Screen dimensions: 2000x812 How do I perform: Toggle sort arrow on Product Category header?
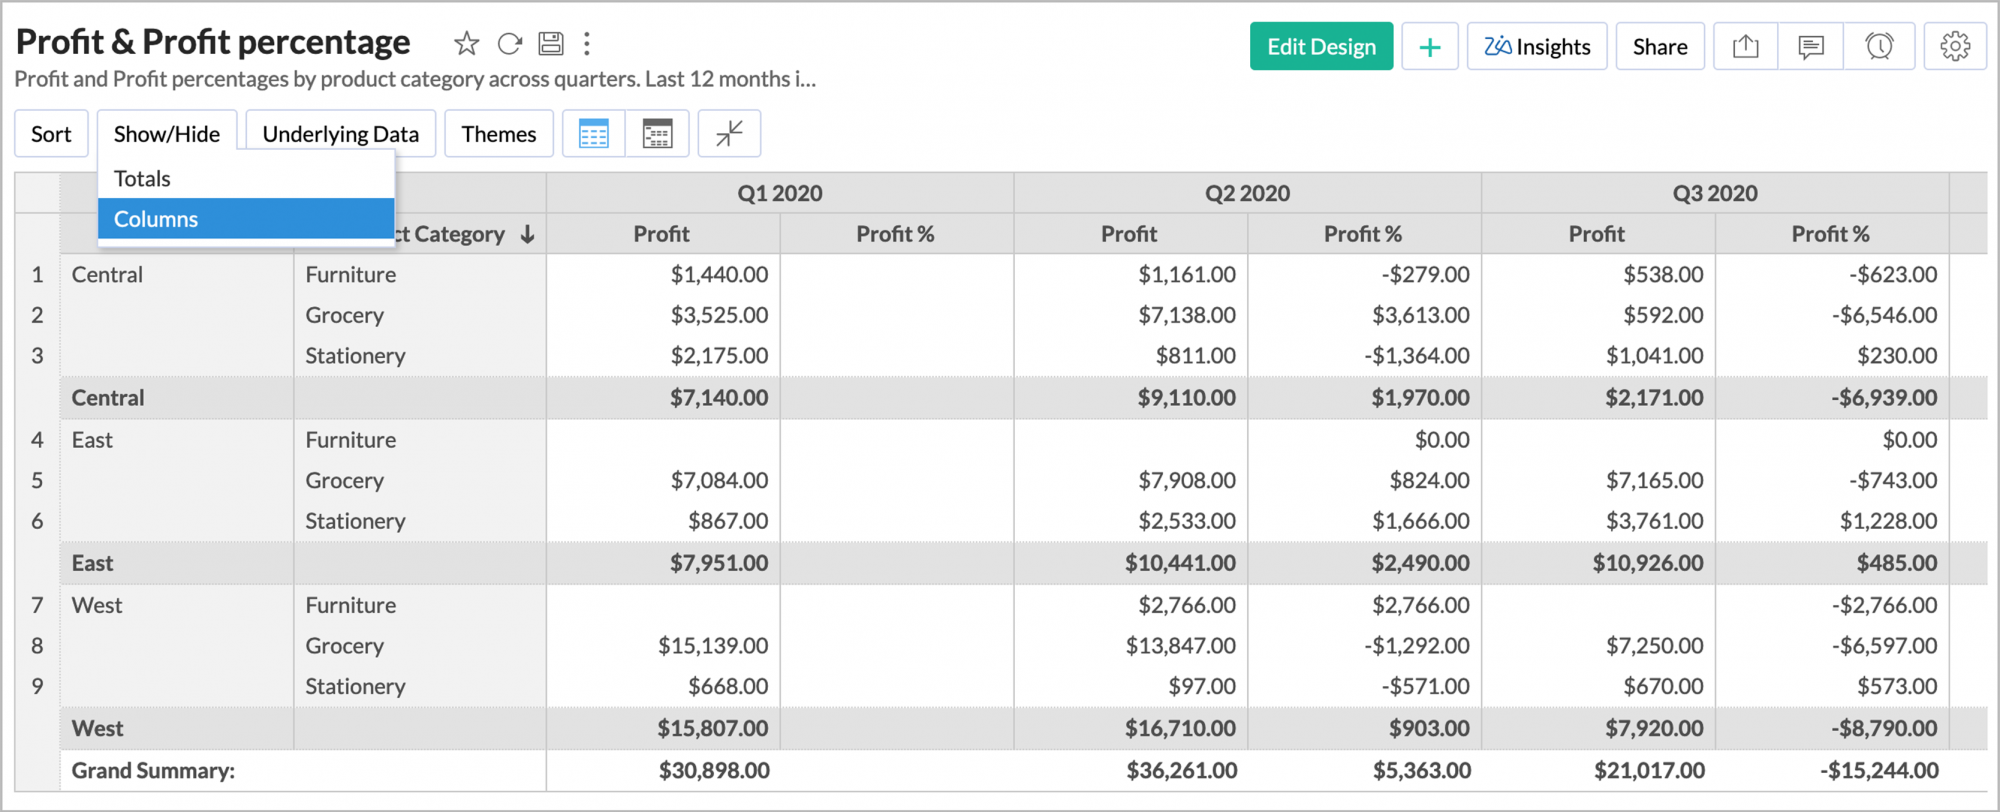(527, 235)
